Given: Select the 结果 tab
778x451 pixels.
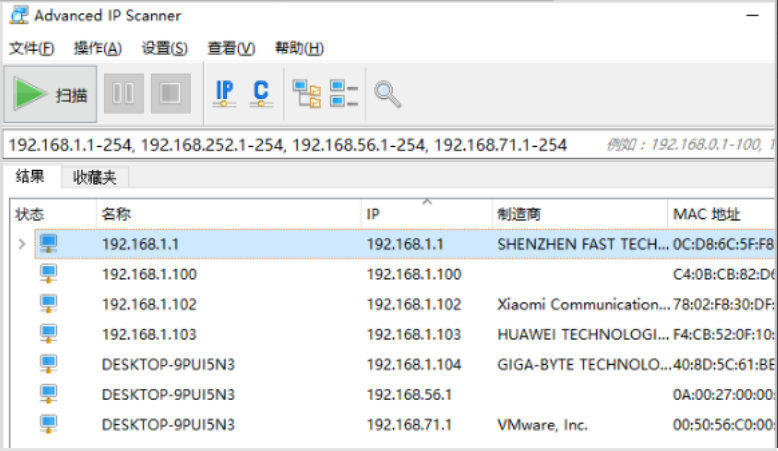Looking at the screenshot, I should coord(31,177).
